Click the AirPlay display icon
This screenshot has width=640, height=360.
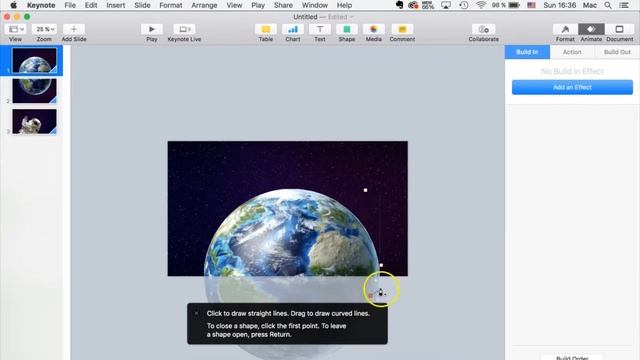(446, 5)
